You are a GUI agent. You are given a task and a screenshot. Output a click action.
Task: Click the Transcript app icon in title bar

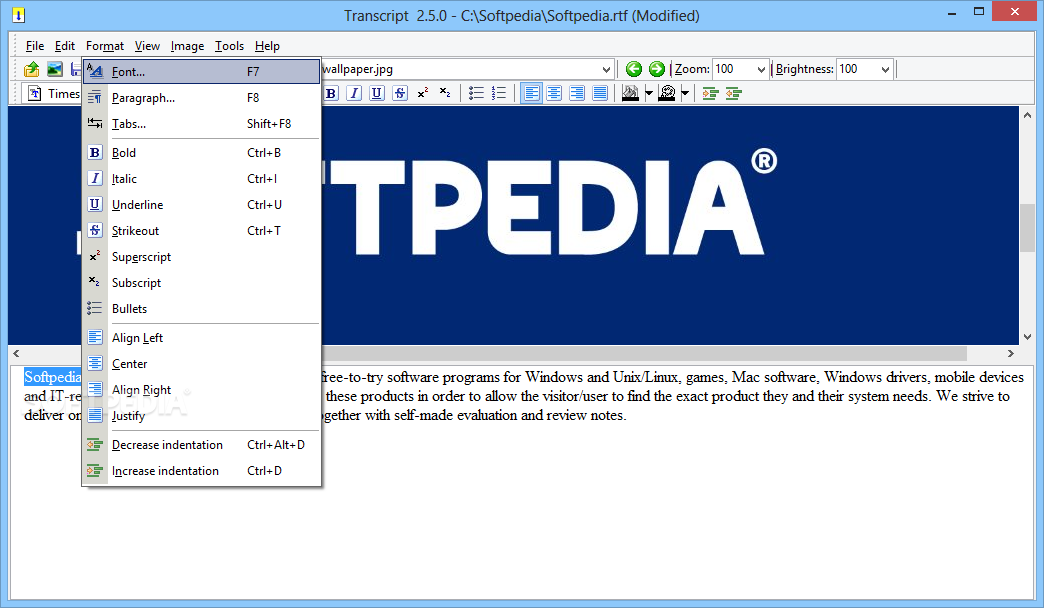18,14
